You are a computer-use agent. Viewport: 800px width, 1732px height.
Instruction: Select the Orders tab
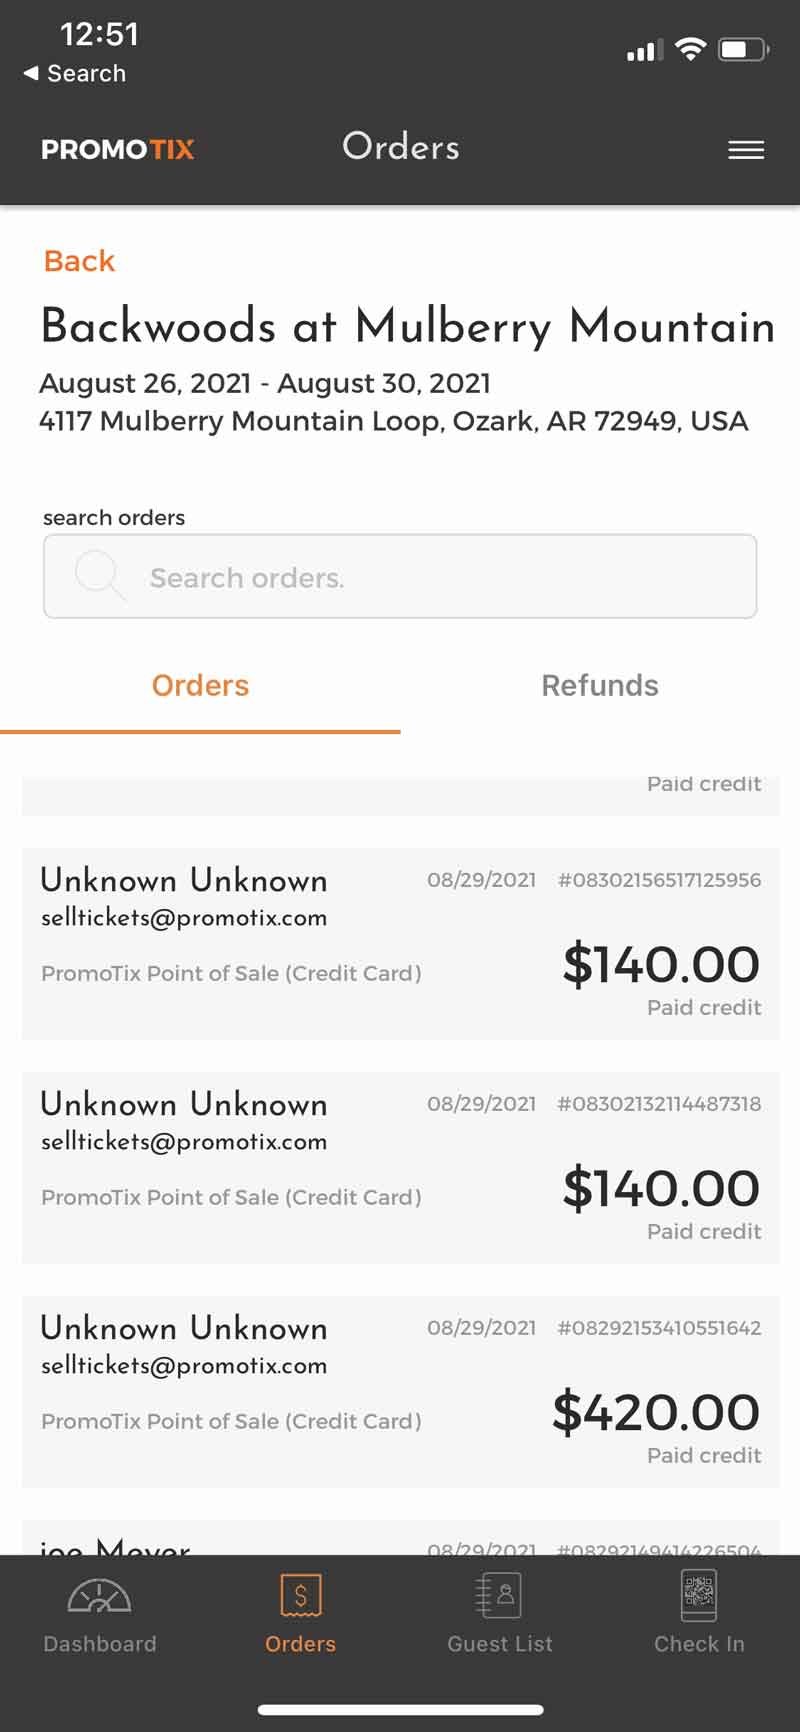pyautogui.click(x=200, y=686)
